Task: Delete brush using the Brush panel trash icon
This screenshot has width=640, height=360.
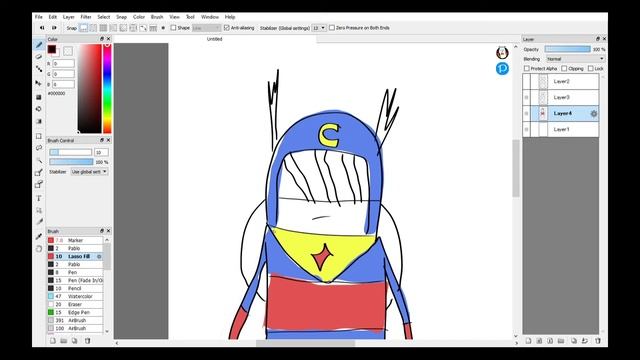Action: pyautogui.click(x=87, y=341)
